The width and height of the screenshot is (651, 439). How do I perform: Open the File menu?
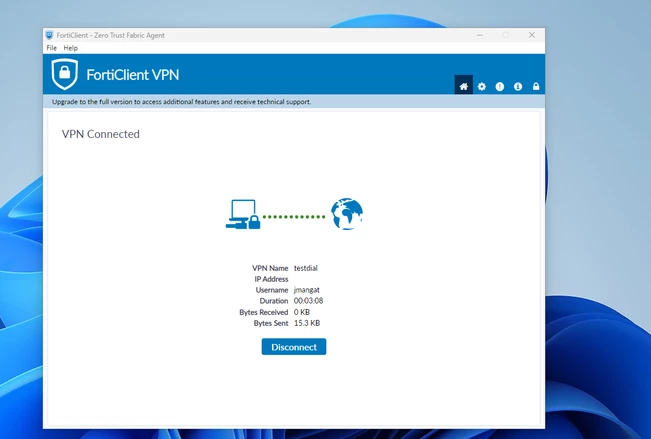point(51,48)
